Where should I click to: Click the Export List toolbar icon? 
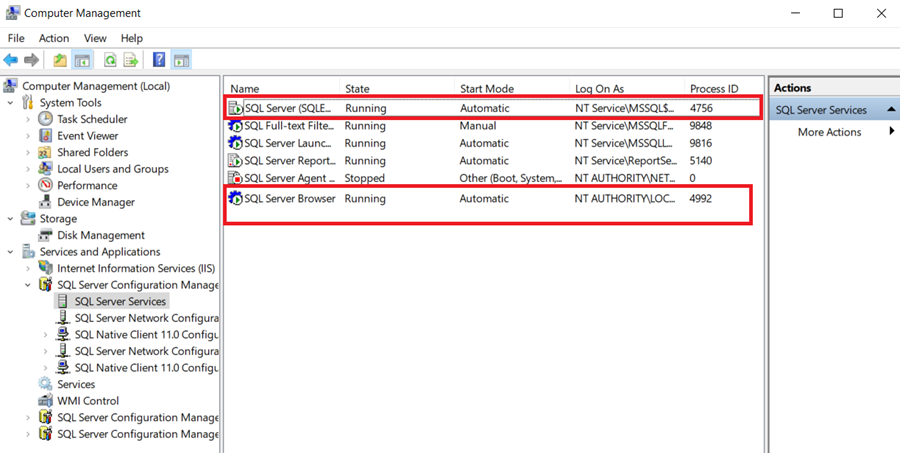tap(131, 60)
